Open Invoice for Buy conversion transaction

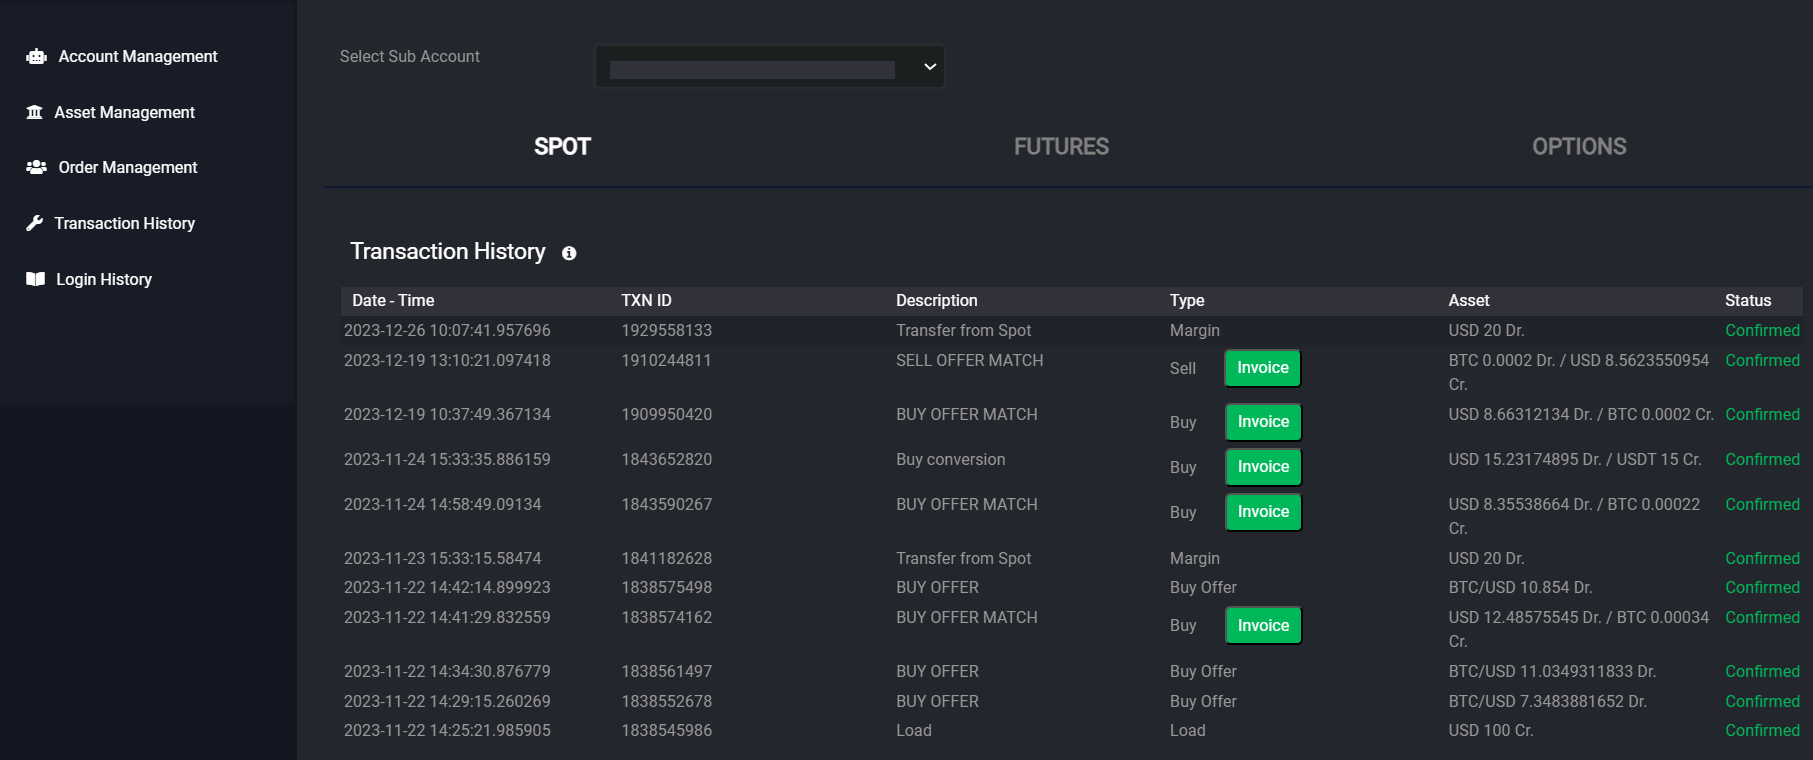[x=1263, y=467]
